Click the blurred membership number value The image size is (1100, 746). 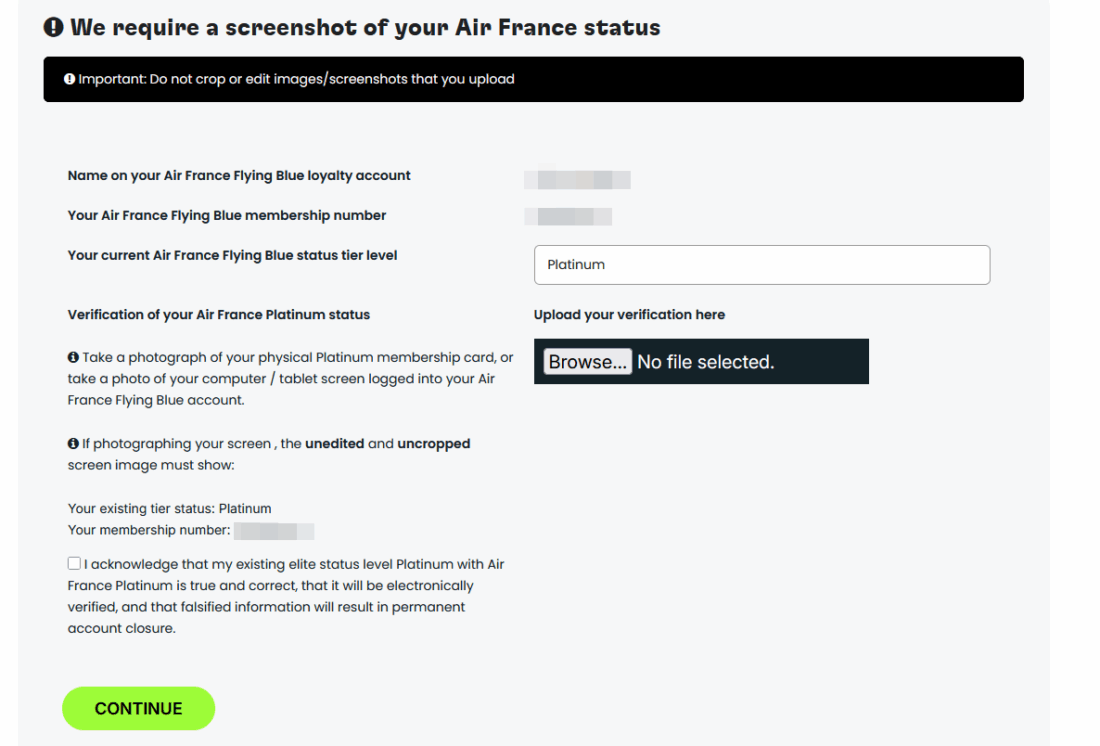pos(568,216)
